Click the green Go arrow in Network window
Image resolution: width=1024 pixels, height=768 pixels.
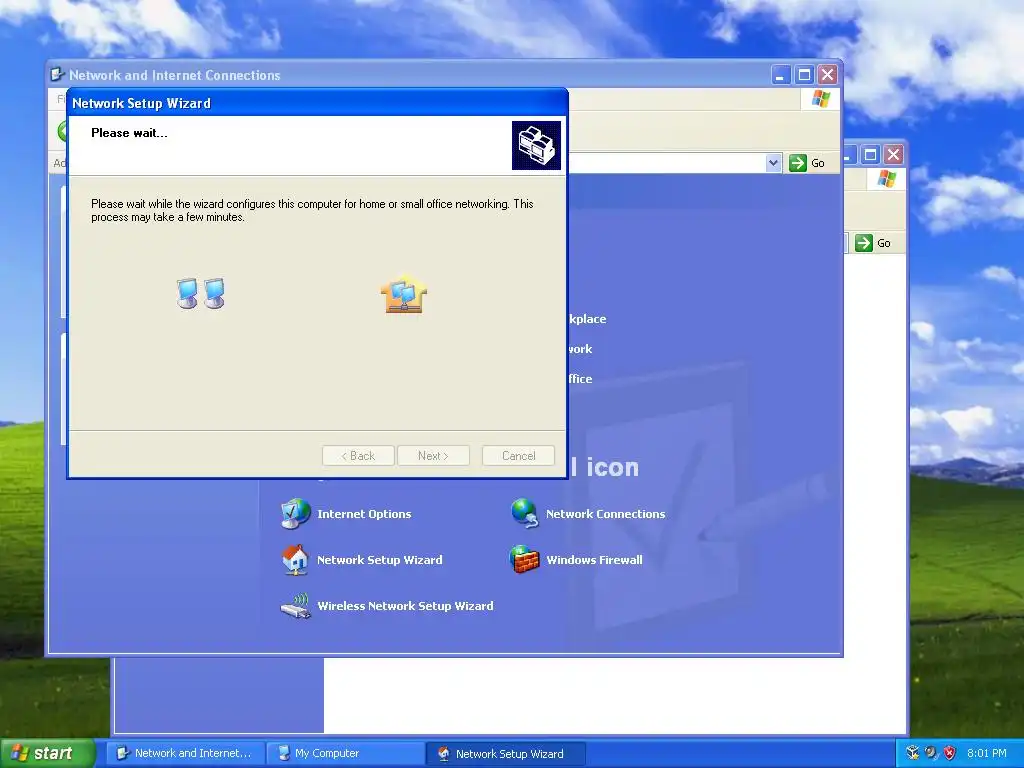pyautogui.click(x=797, y=163)
